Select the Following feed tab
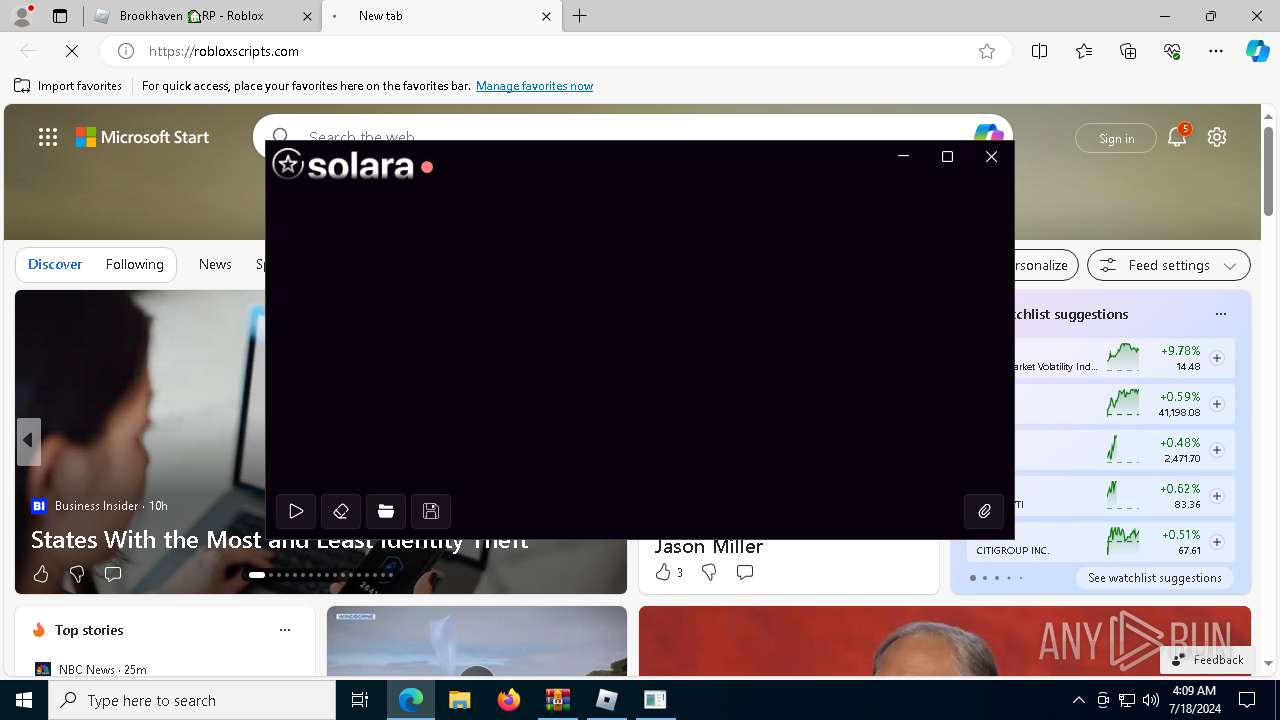The width and height of the screenshot is (1280, 720). [x=135, y=264]
